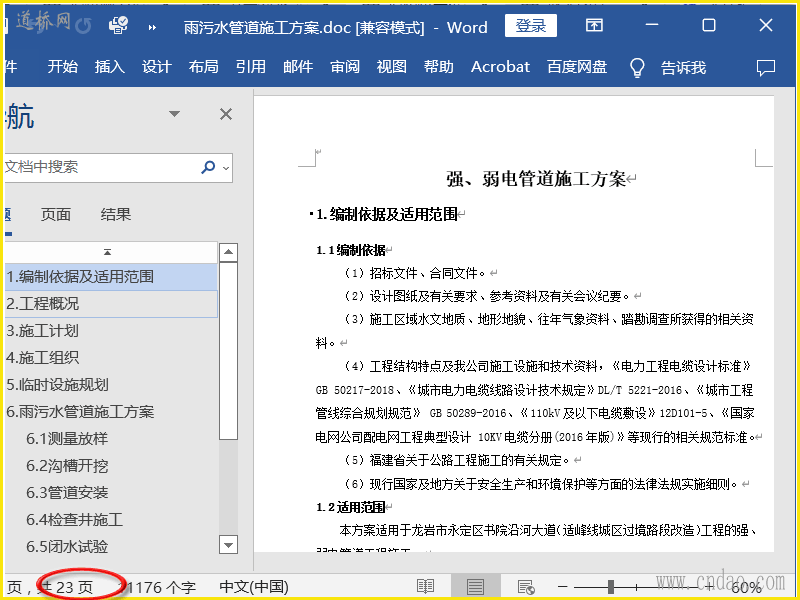Open the 视图 ribbon tab
Image resolution: width=800 pixels, height=600 pixels.
[392, 67]
